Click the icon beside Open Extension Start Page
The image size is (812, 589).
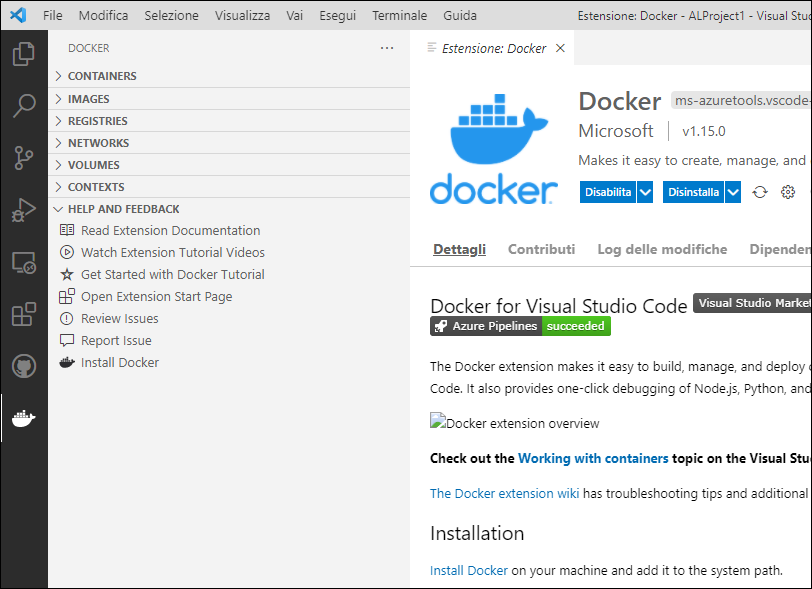coord(67,296)
